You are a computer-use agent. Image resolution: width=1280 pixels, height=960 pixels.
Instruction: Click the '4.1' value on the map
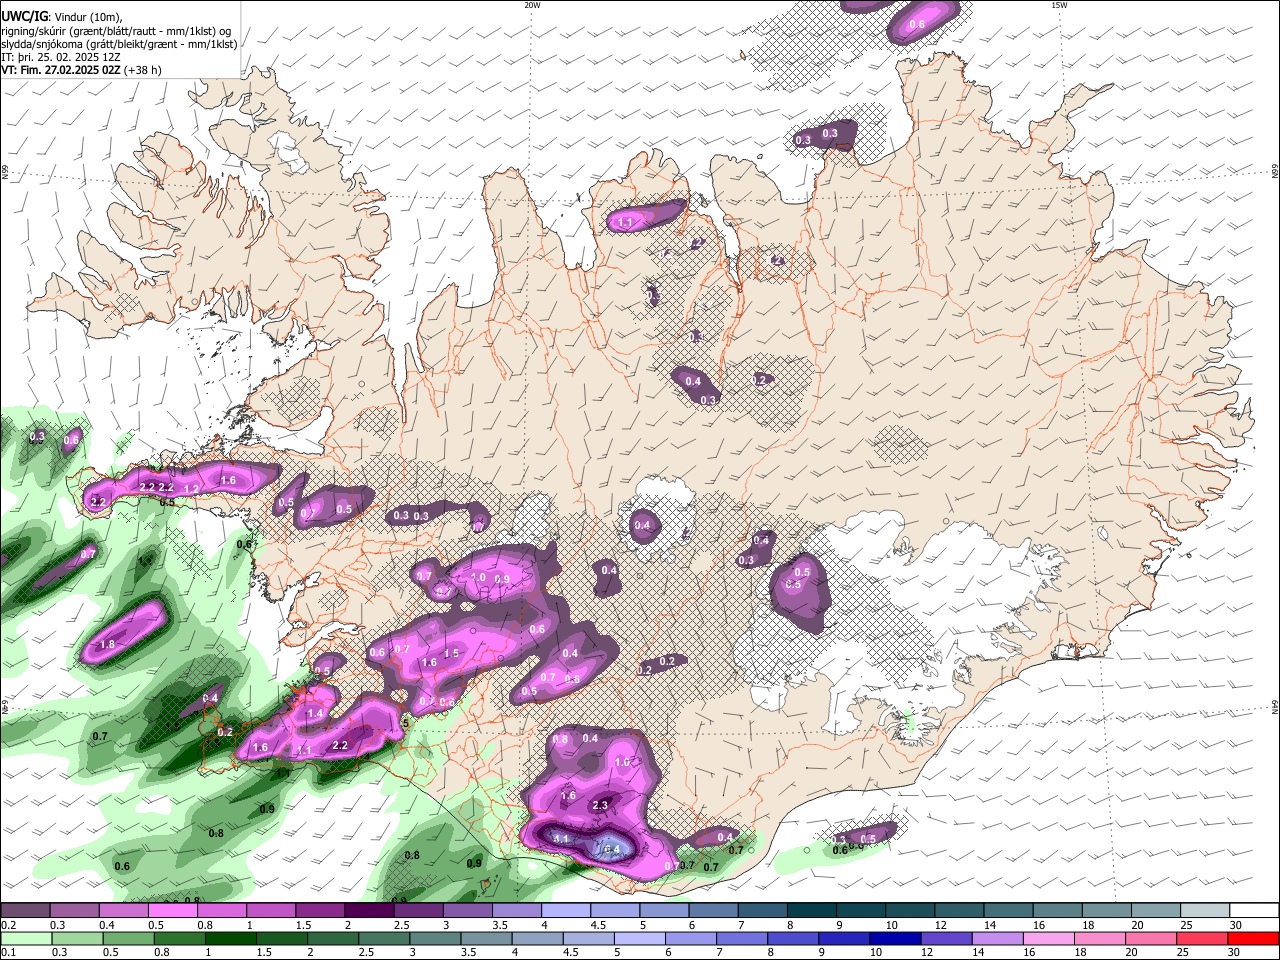(561, 839)
